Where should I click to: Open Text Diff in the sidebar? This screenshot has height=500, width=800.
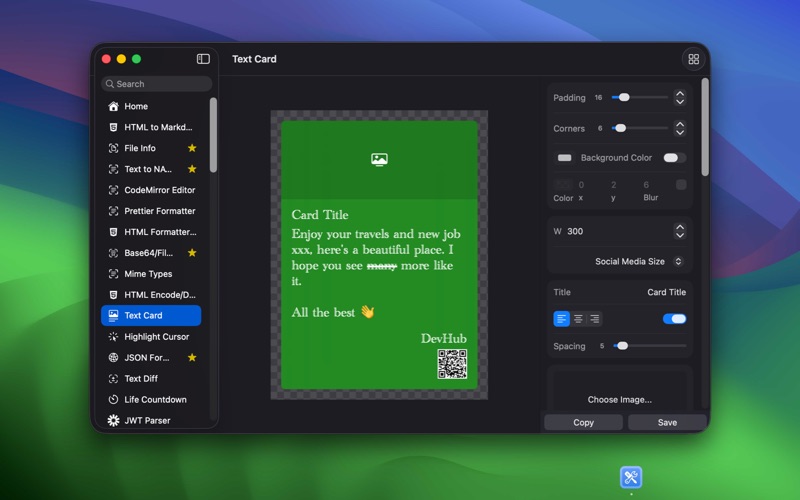click(141, 379)
